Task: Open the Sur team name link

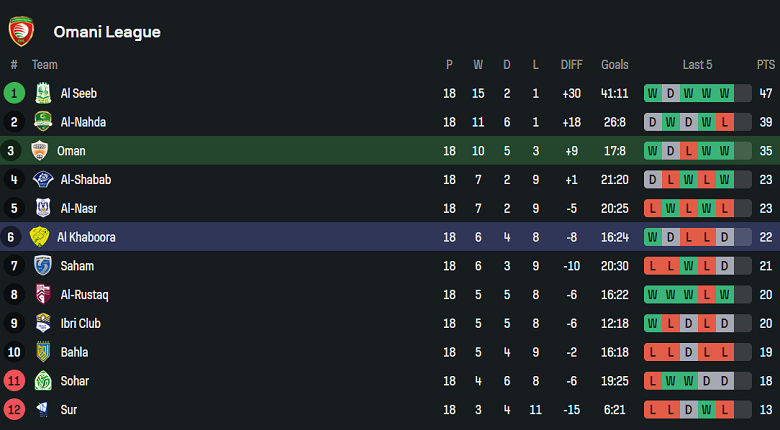Action: click(68, 410)
